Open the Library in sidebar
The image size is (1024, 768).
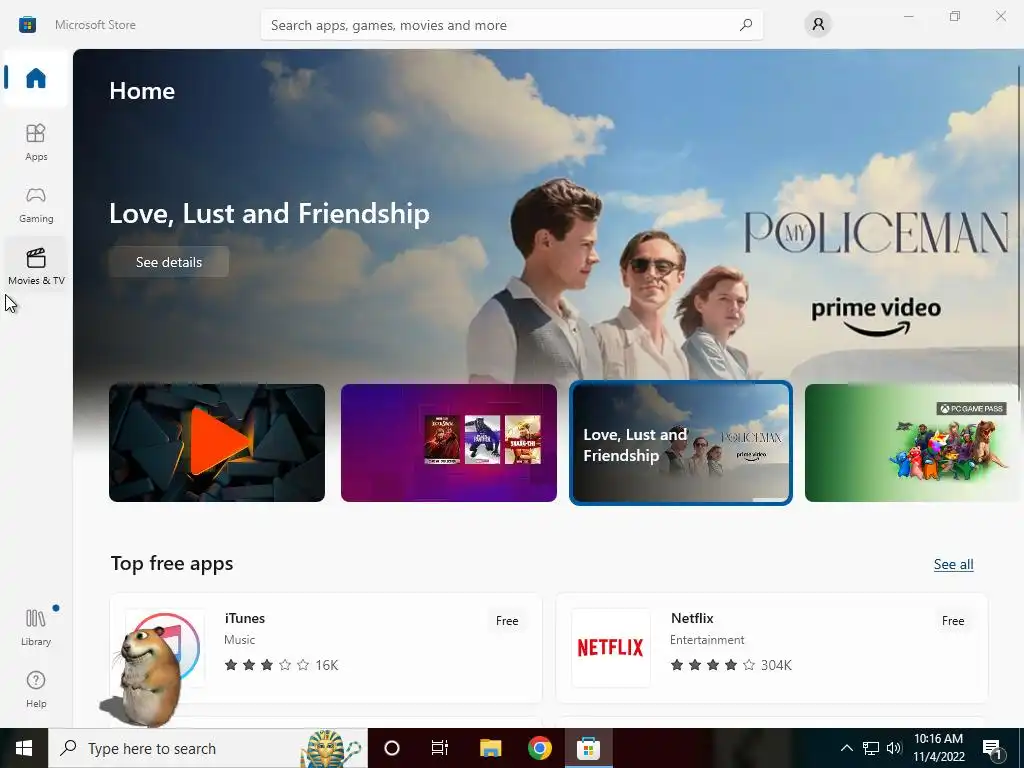coord(36,627)
